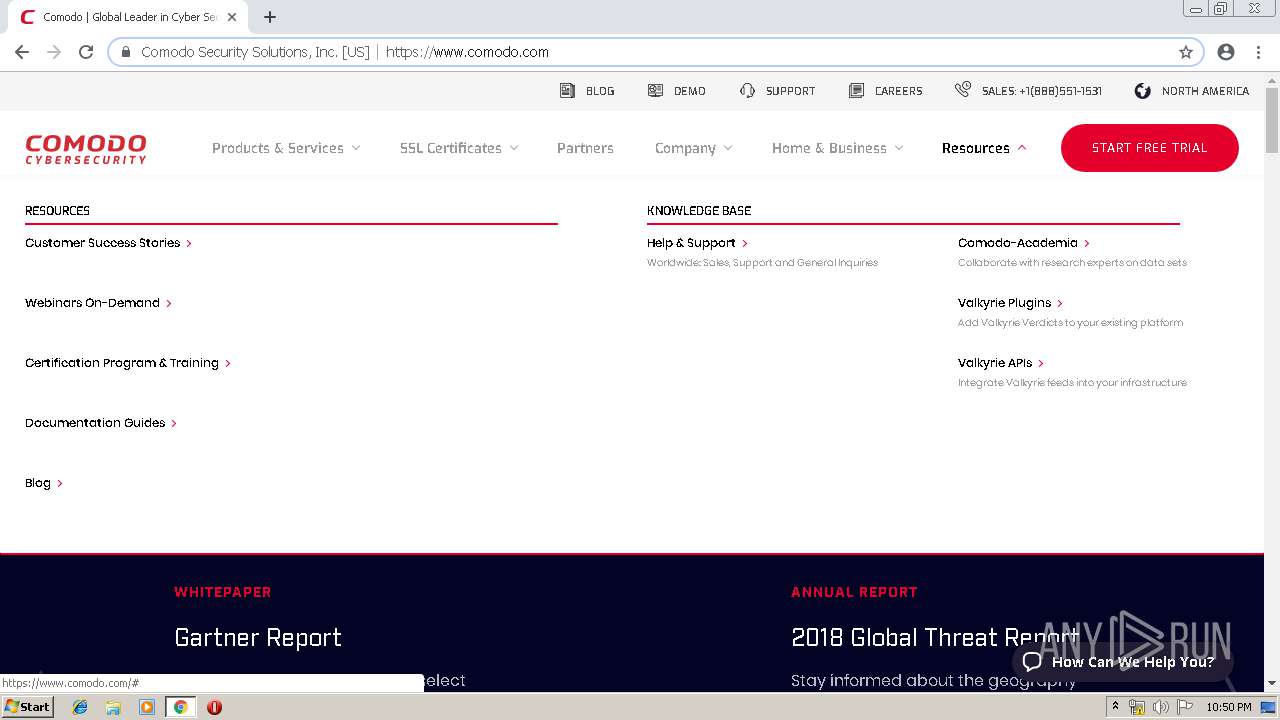Click the browser back arrow
This screenshot has width=1280, height=720.
pyautogui.click(x=22, y=52)
